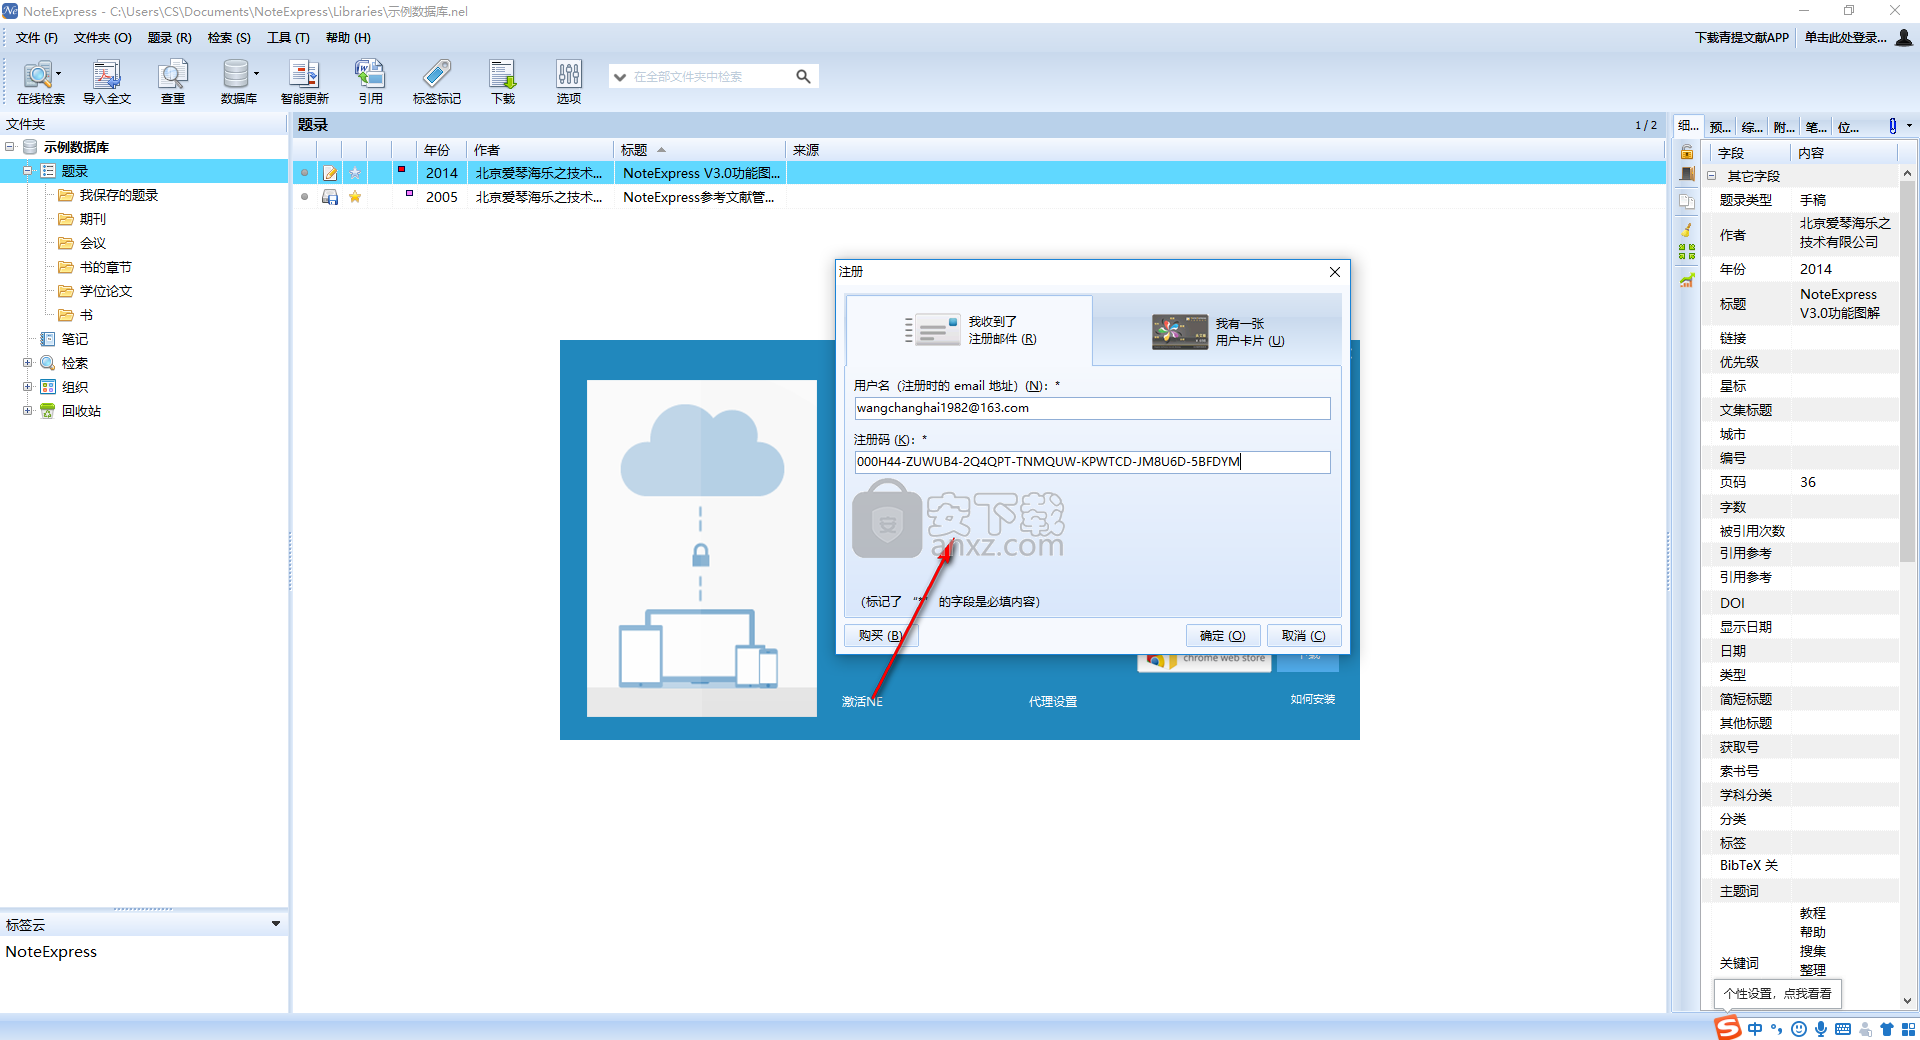Open the 文件 (F) menu
Screen dimensions: 1920x1040
click(37, 38)
